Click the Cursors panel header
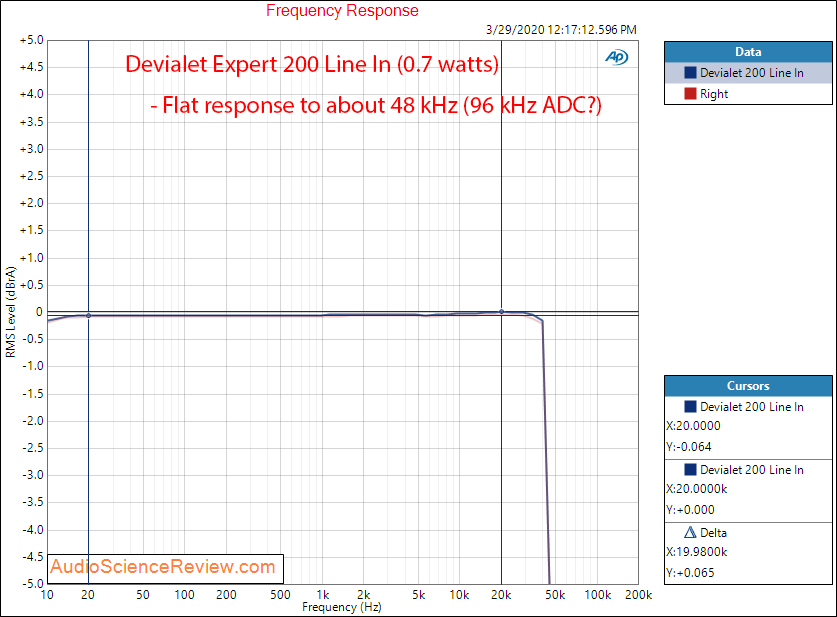The image size is (837, 617). point(748,385)
